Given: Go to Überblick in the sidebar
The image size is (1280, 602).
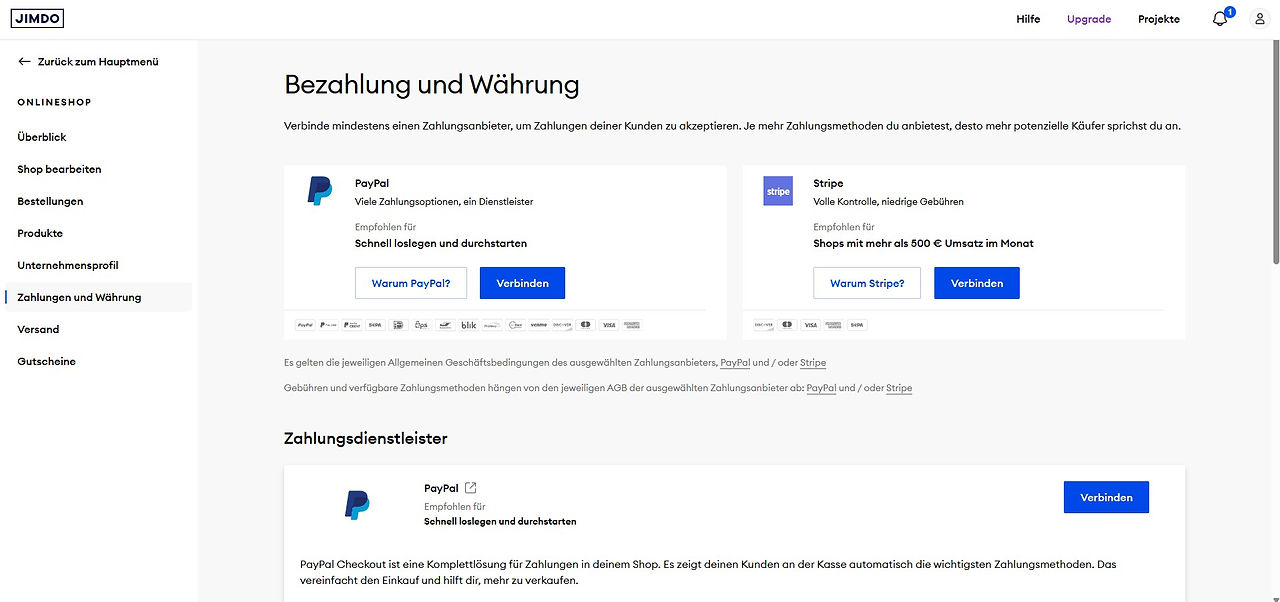Looking at the screenshot, I should pyautogui.click(x=42, y=137).
